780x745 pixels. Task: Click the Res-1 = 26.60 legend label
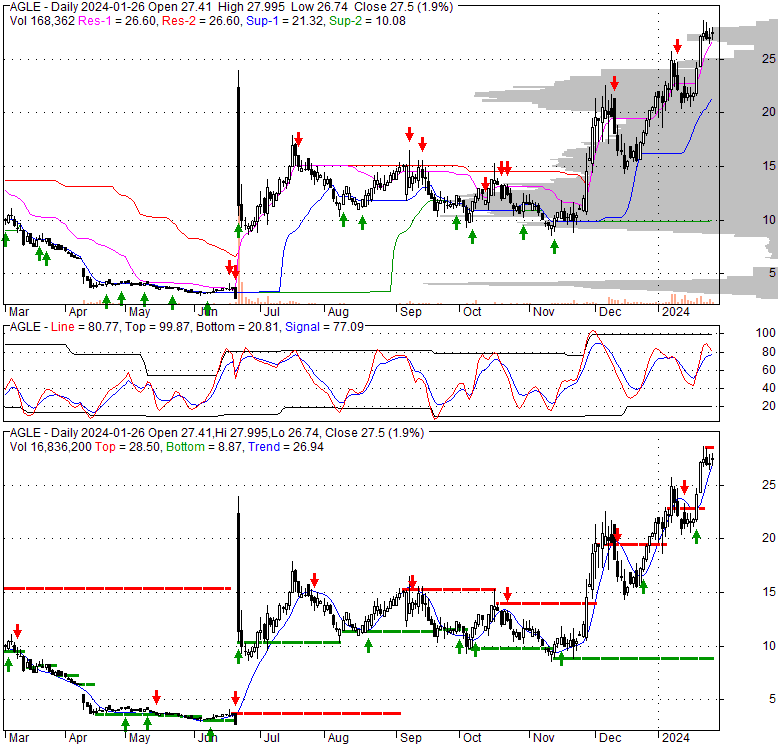click(x=117, y=21)
